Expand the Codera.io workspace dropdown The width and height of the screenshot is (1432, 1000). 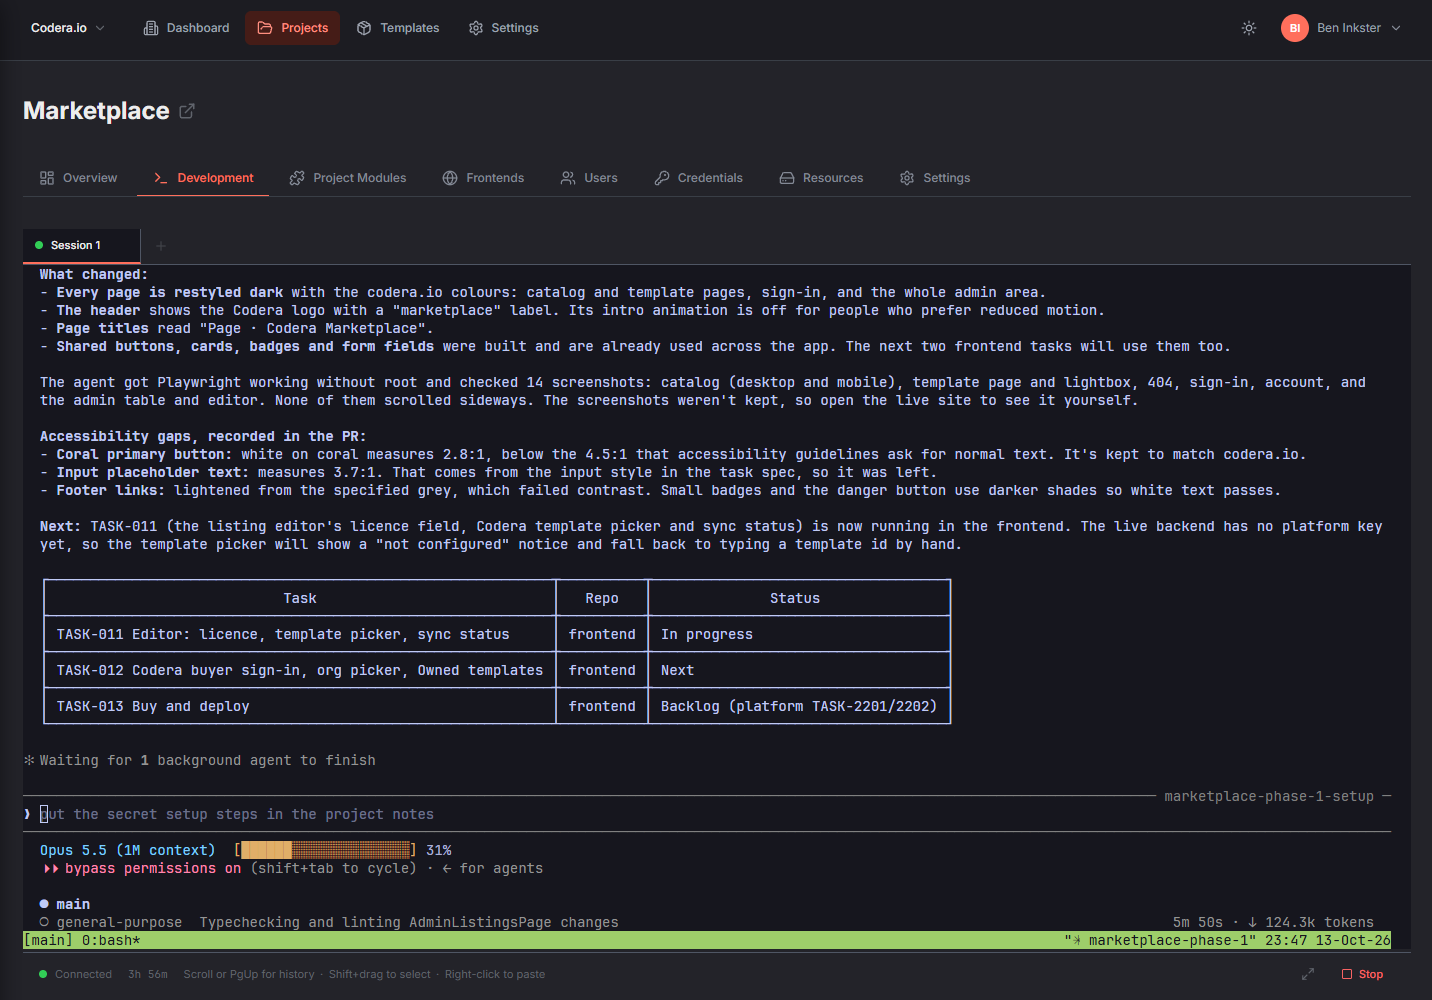point(67,28)
